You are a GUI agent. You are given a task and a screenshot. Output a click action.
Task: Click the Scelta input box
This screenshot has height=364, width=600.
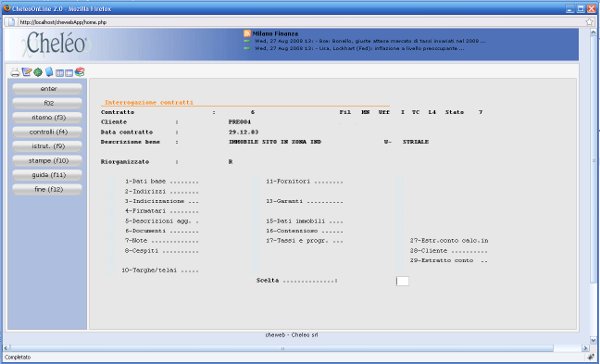click(402, 281)
